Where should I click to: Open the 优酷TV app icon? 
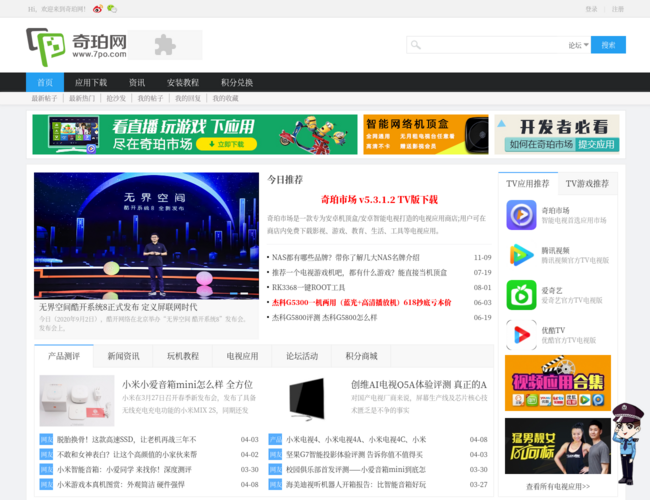click(x=521, y=335)
